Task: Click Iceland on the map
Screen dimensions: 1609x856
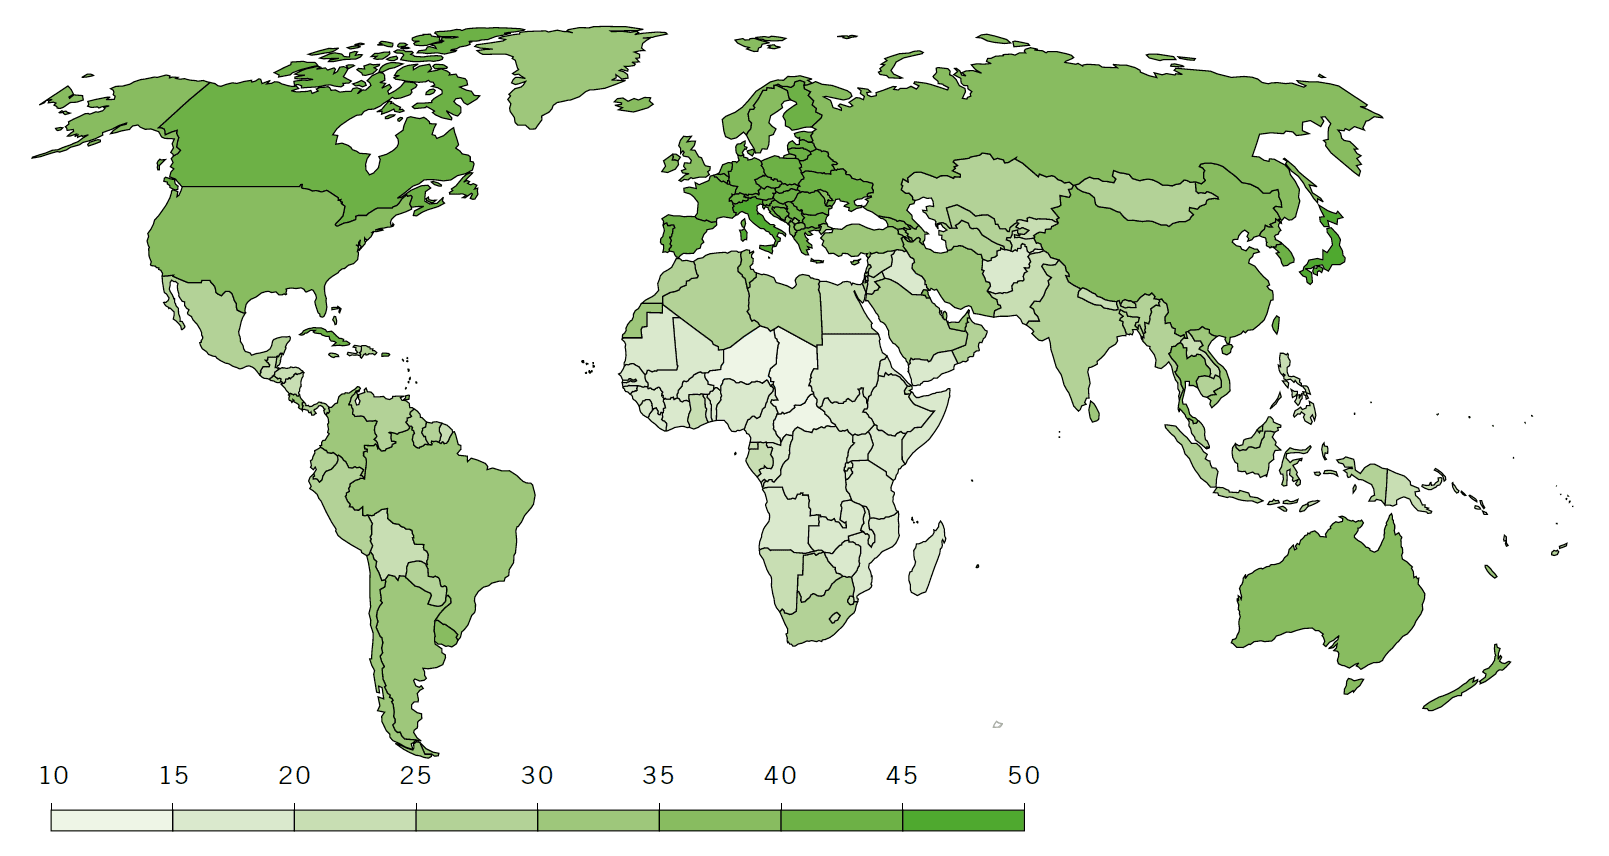Action: (634, 103)
